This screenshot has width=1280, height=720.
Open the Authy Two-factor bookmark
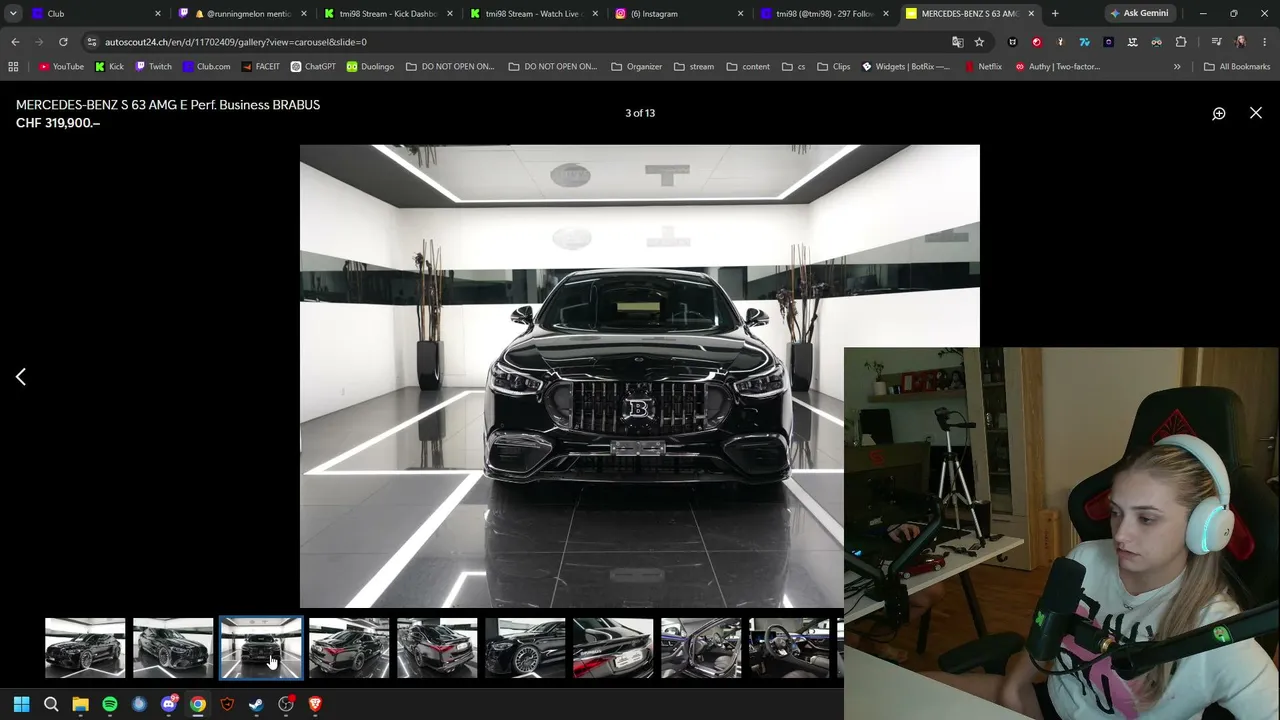pos(1057,67)
